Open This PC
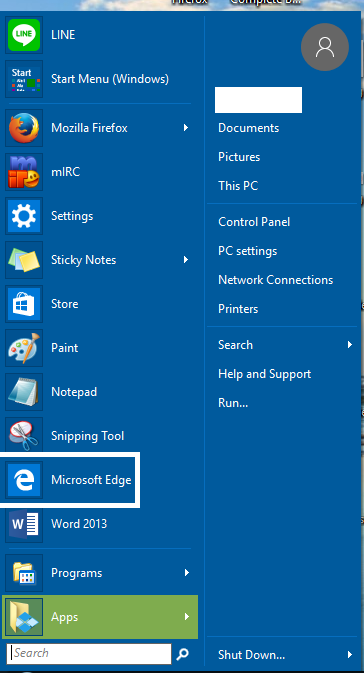Viewport: 364px width, 673px height. click(238, 186)
